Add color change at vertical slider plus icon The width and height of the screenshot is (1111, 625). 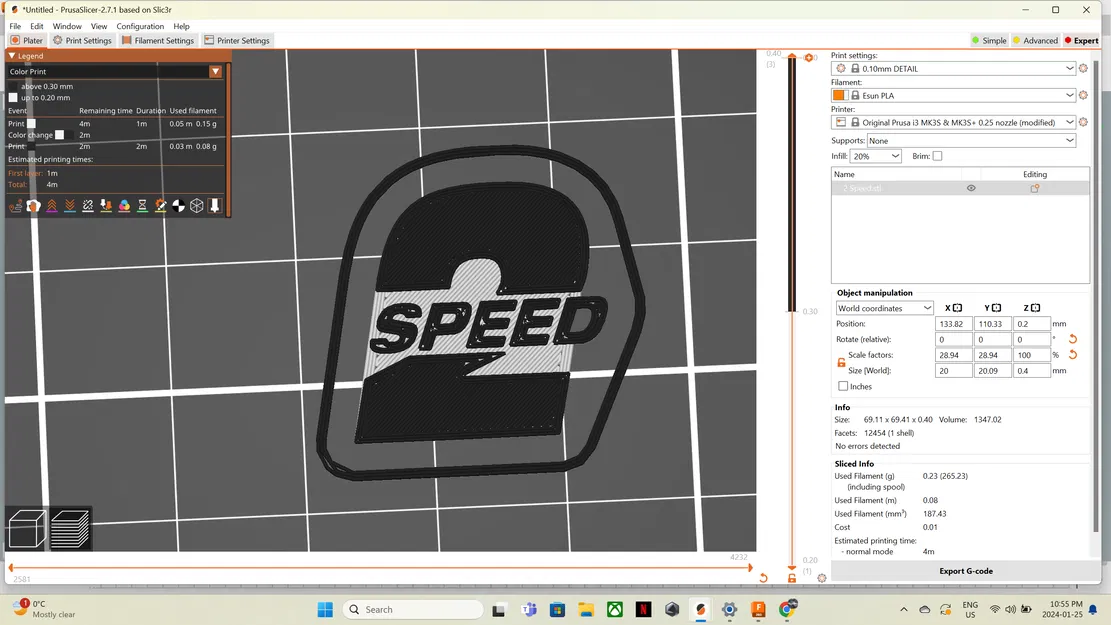coord(808,57)
